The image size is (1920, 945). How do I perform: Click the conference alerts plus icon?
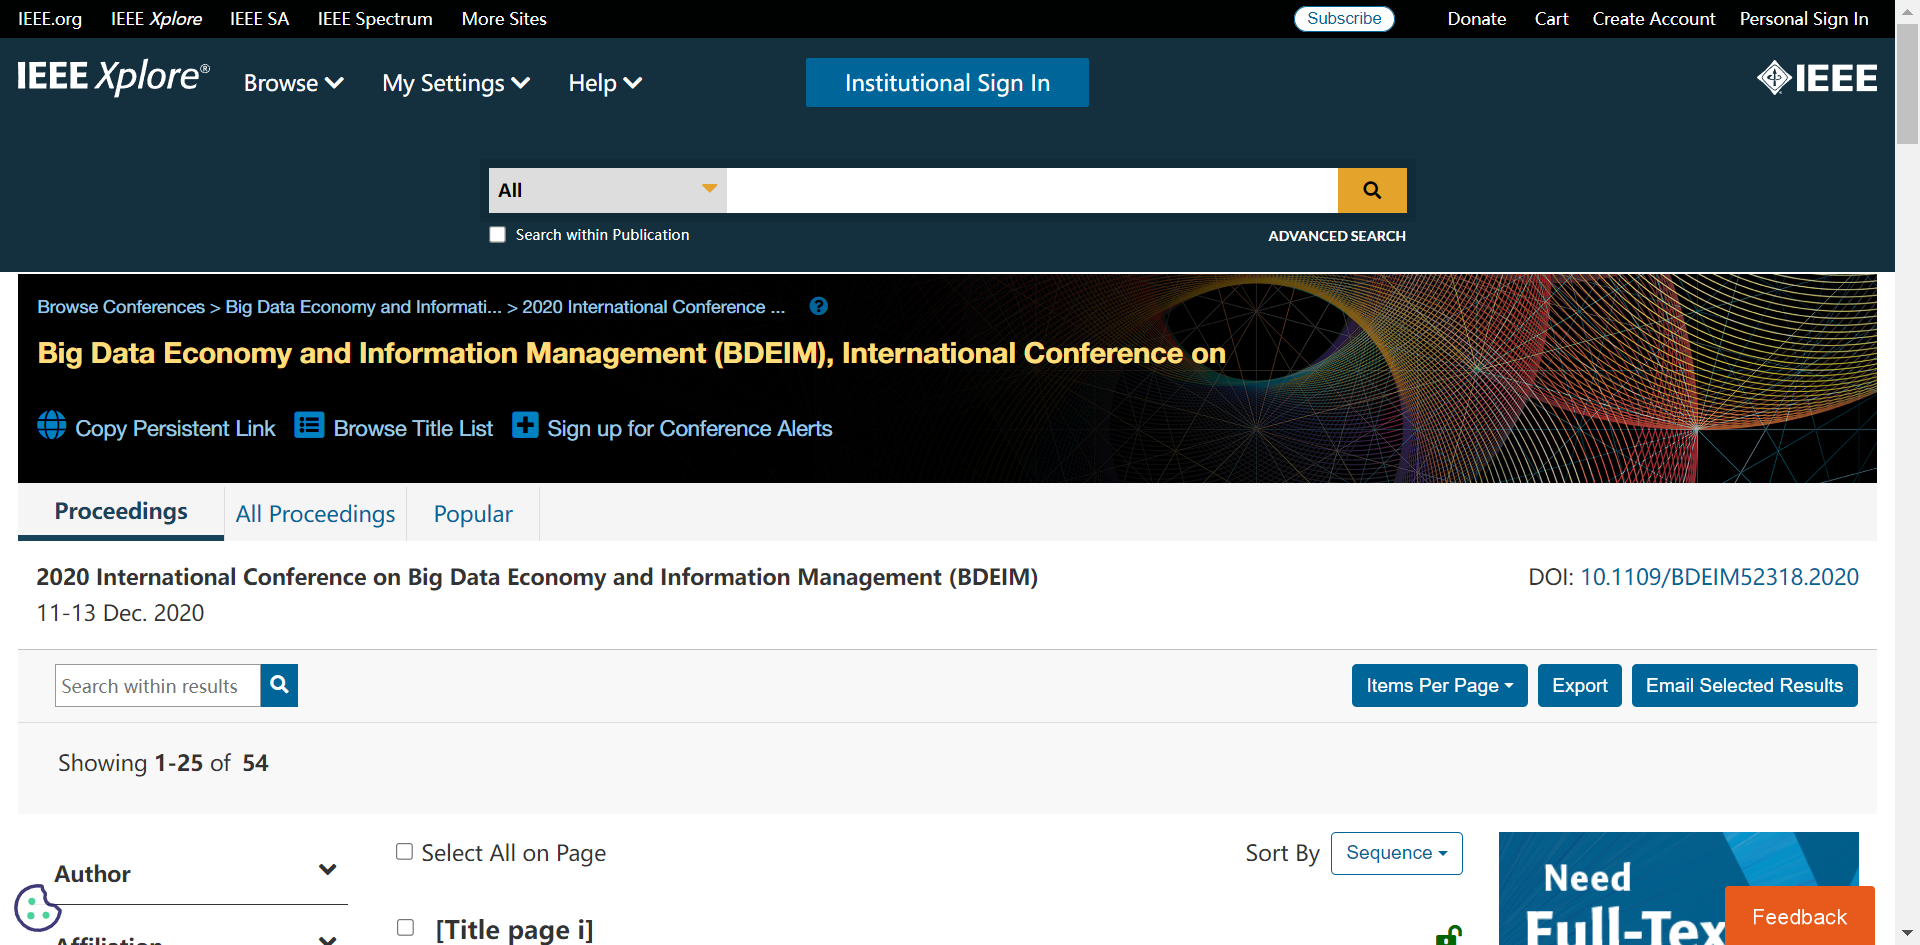[x=525, y=426]
